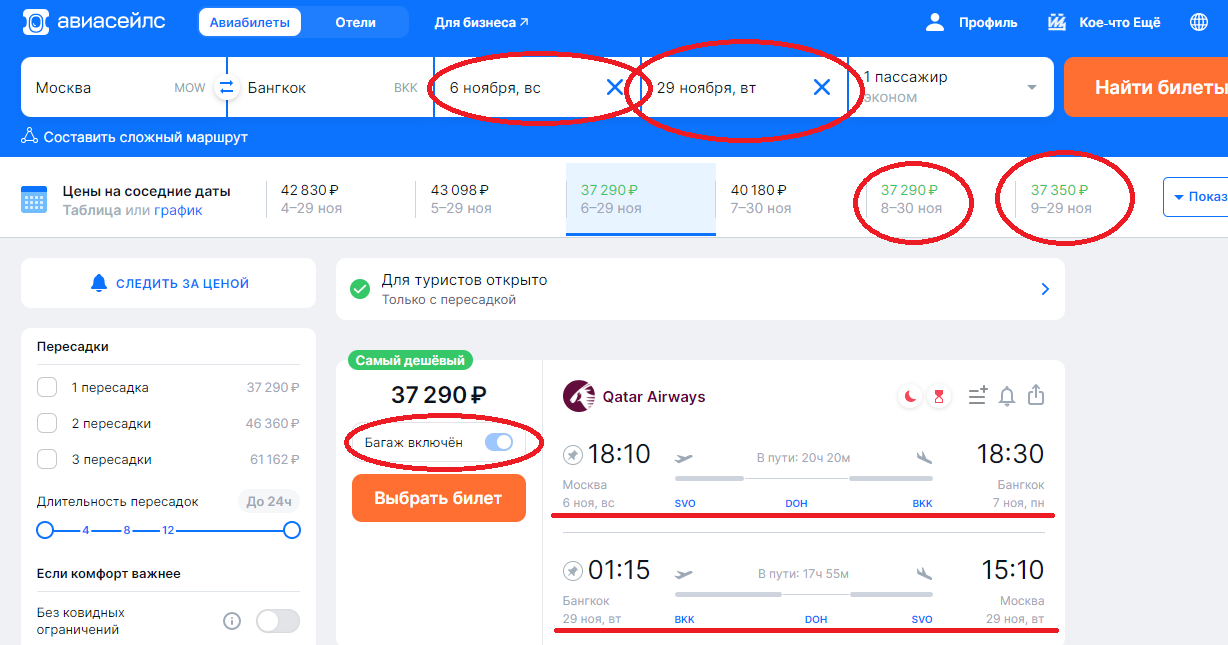This screenshot has width=1228, height=645.
Task: Select the 6–29 ноя price date
Action: (641, 199)
